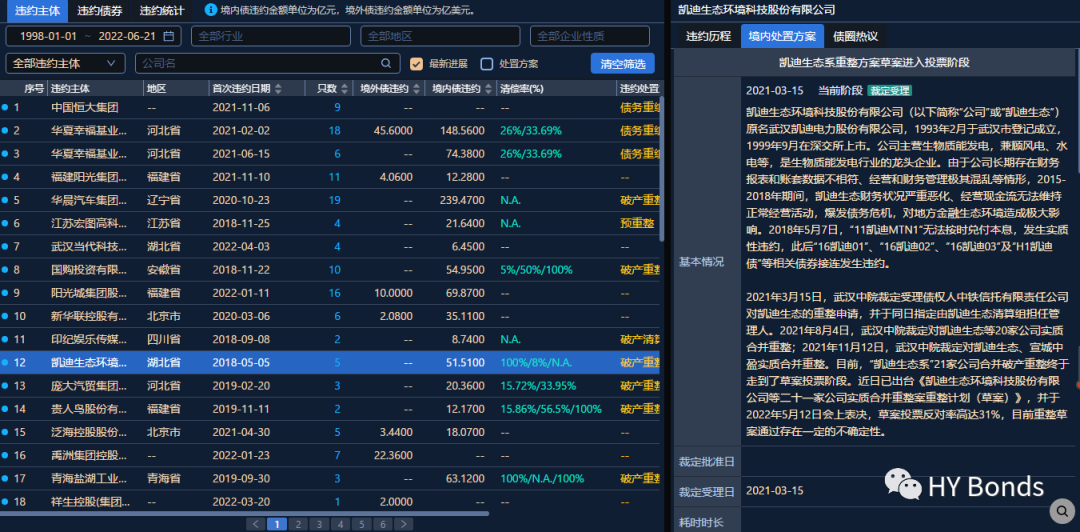1080x532 pixels.
Task: Select the 印纪娱乐传媒 row
Action: tap(331, 339)
